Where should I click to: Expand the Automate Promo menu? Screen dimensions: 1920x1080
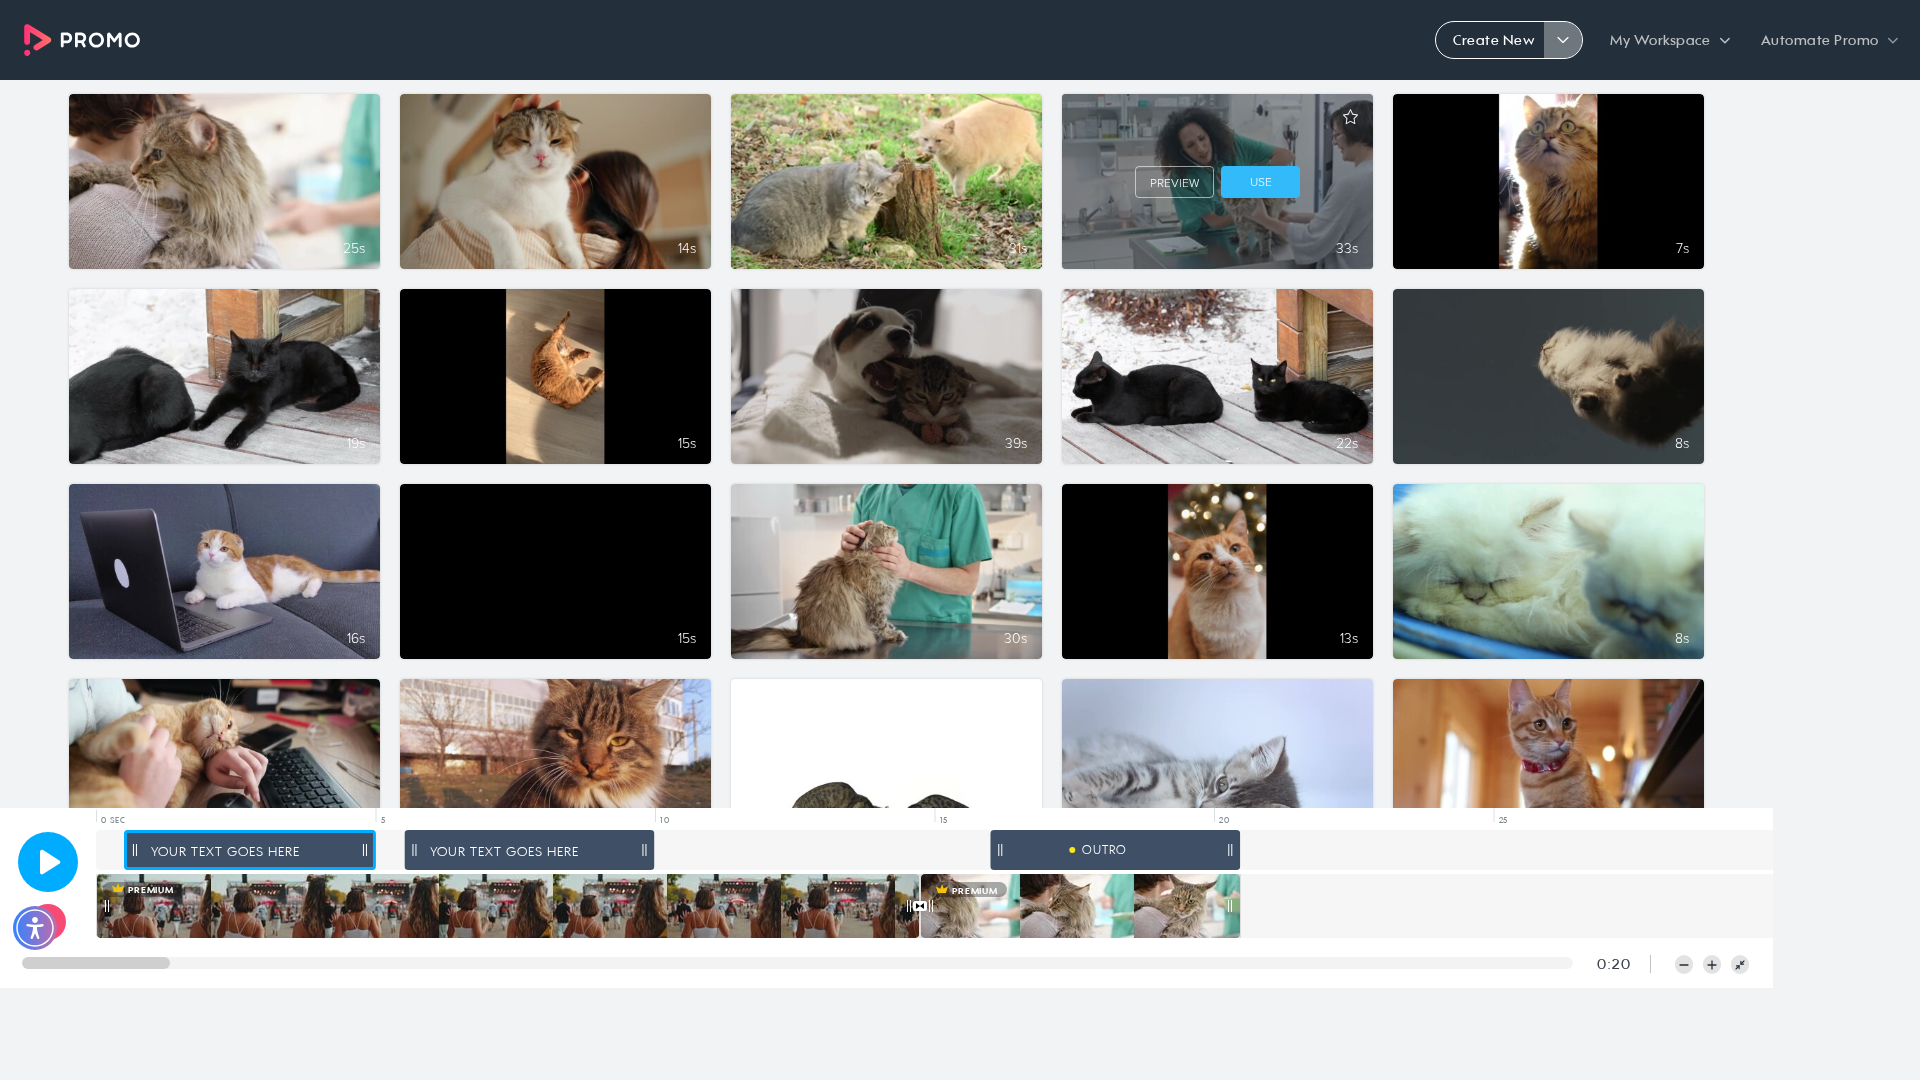(x=1829, y=40)
